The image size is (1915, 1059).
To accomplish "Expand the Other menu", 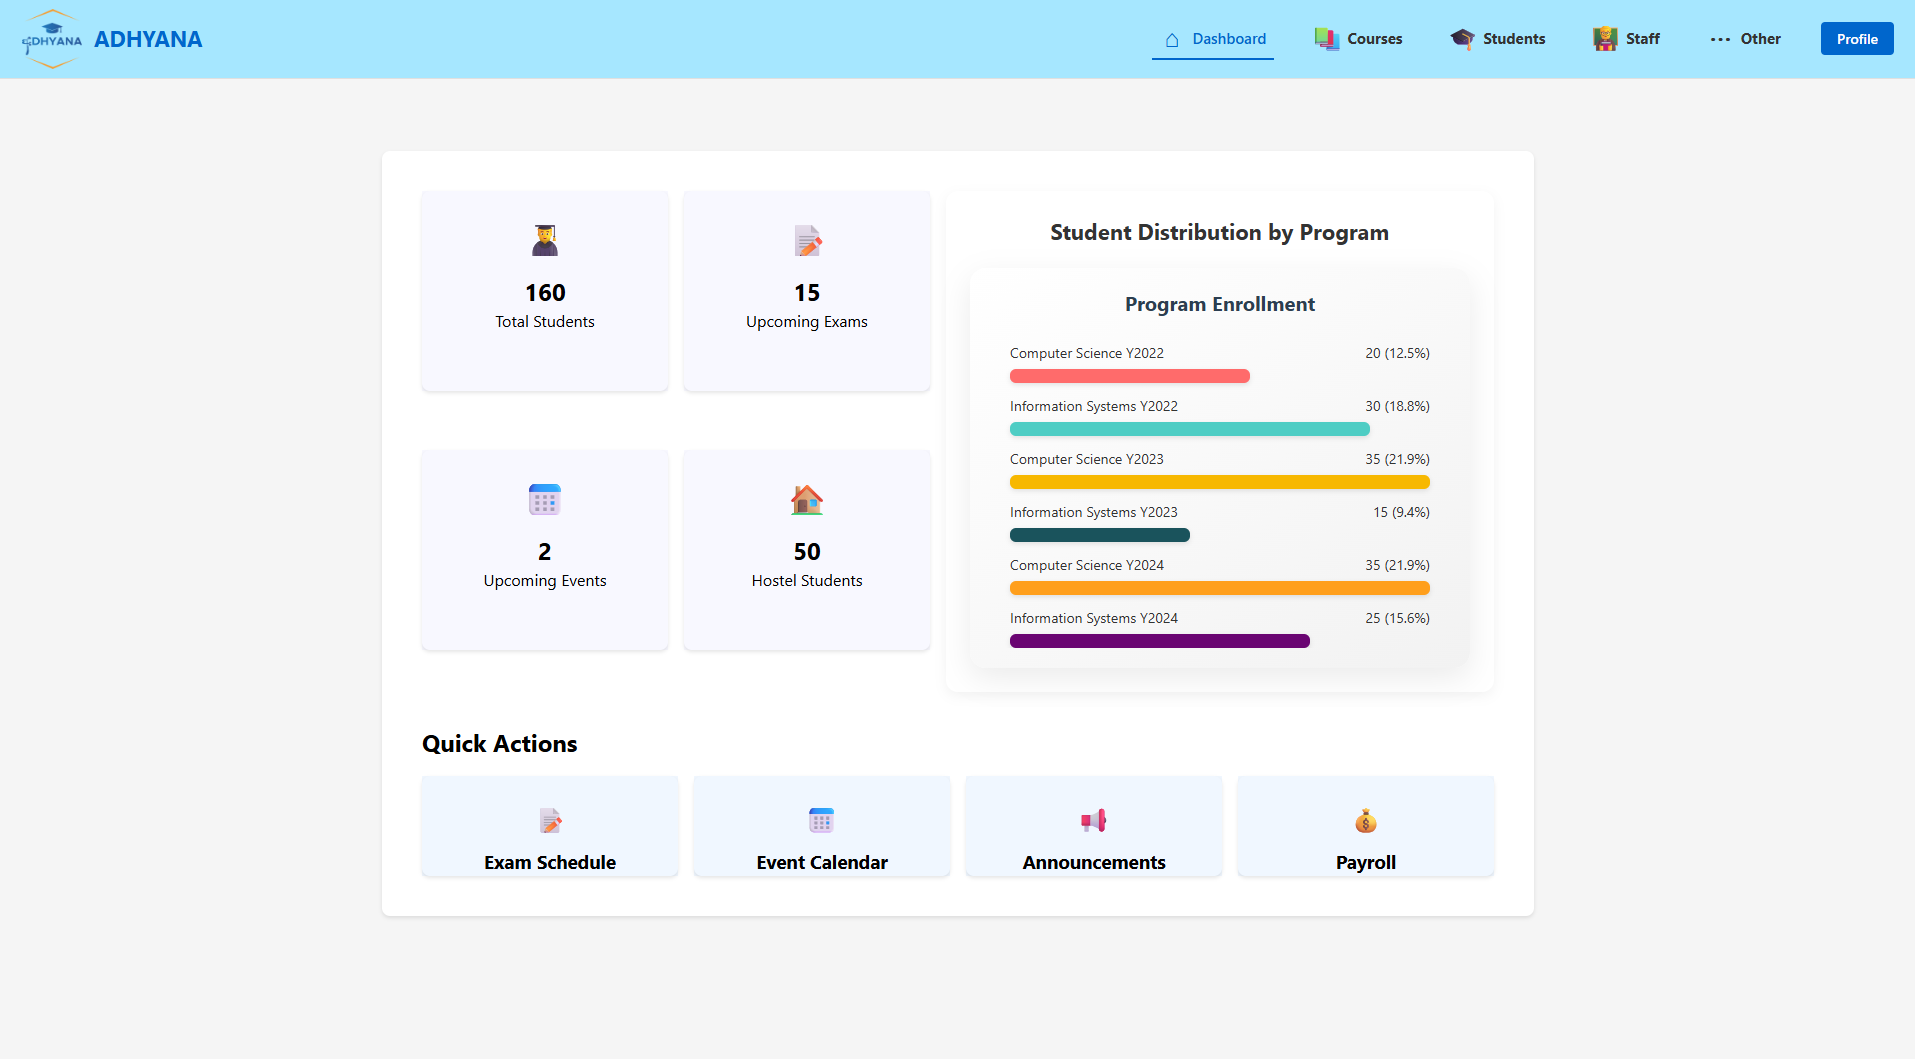I will coord(1745,39).
